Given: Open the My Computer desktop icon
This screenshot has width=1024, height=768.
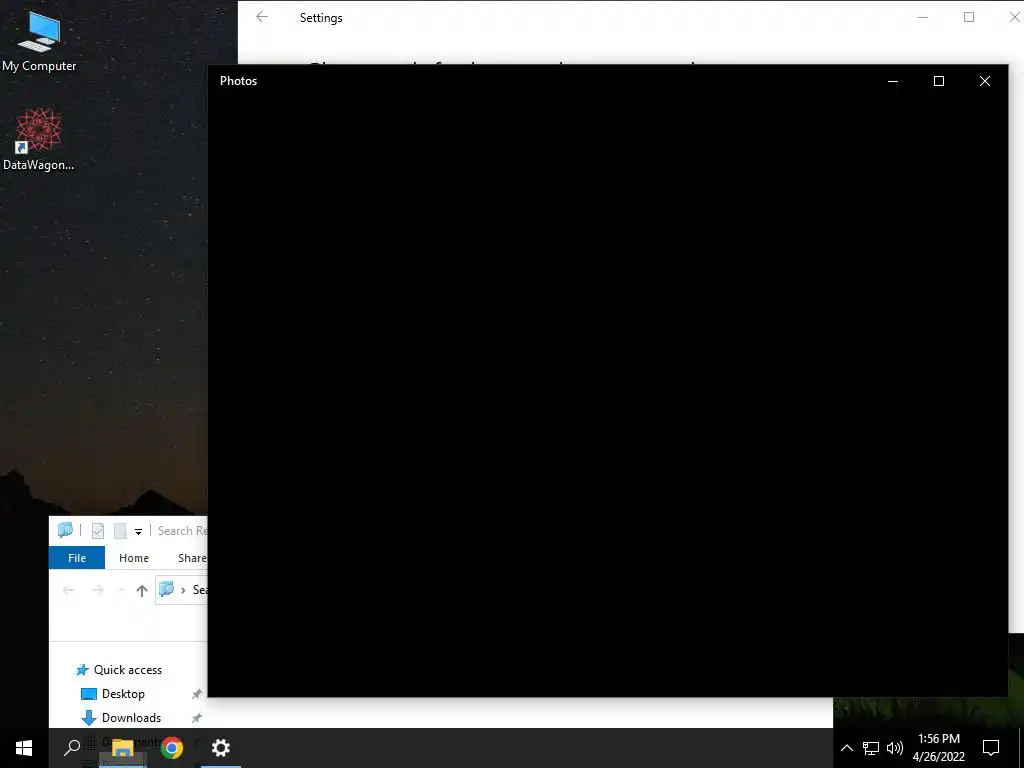Looking at the screenshot, I should click(x=39, y=42).
